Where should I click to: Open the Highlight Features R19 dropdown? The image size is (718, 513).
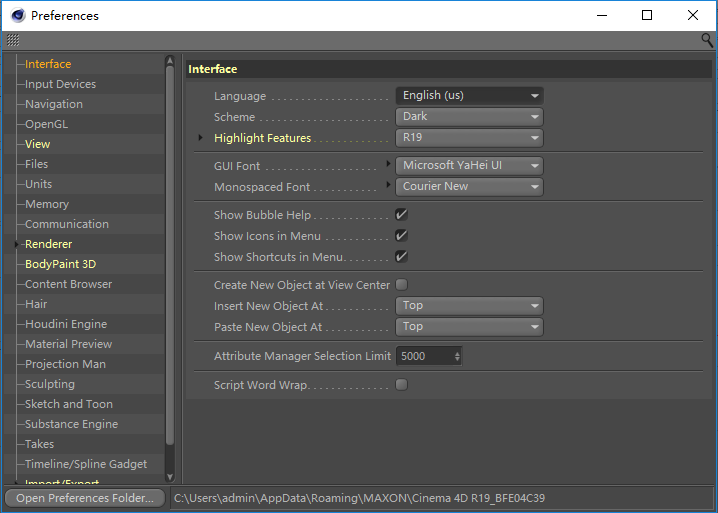469,138
